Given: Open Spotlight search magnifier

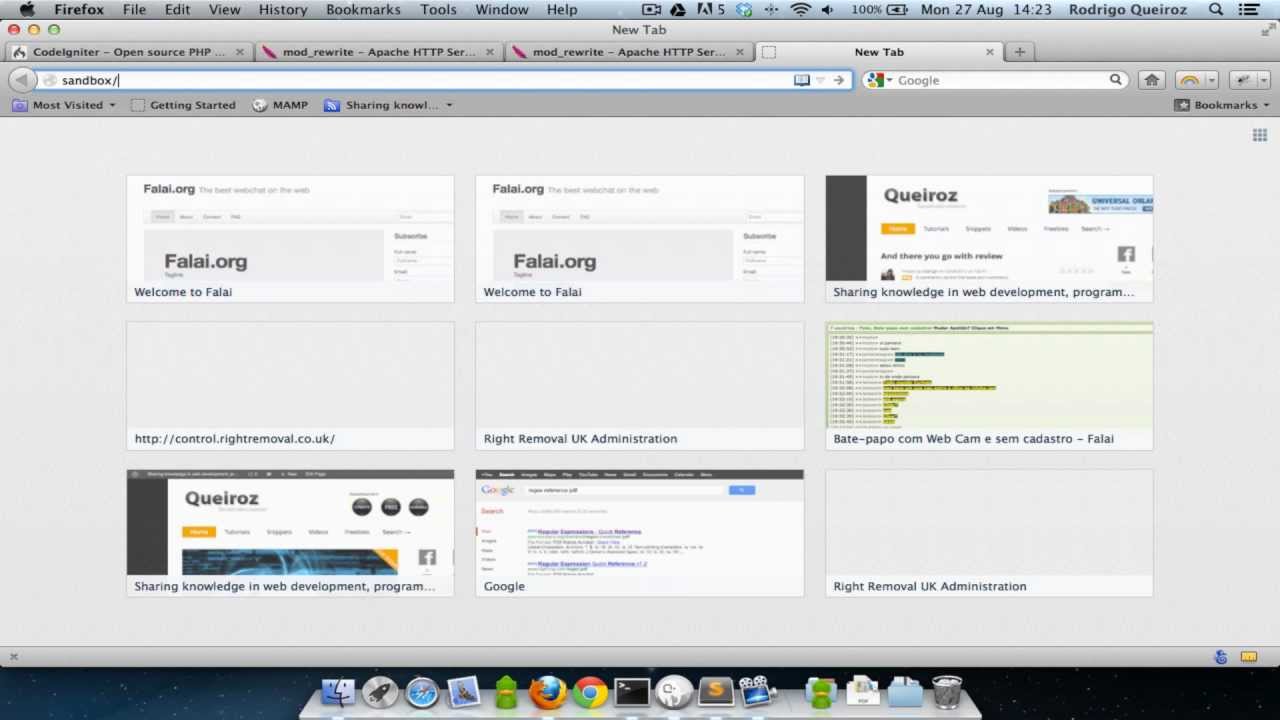Looking at the screenshot, I should pyautogui.click(x=1215, y=9).
